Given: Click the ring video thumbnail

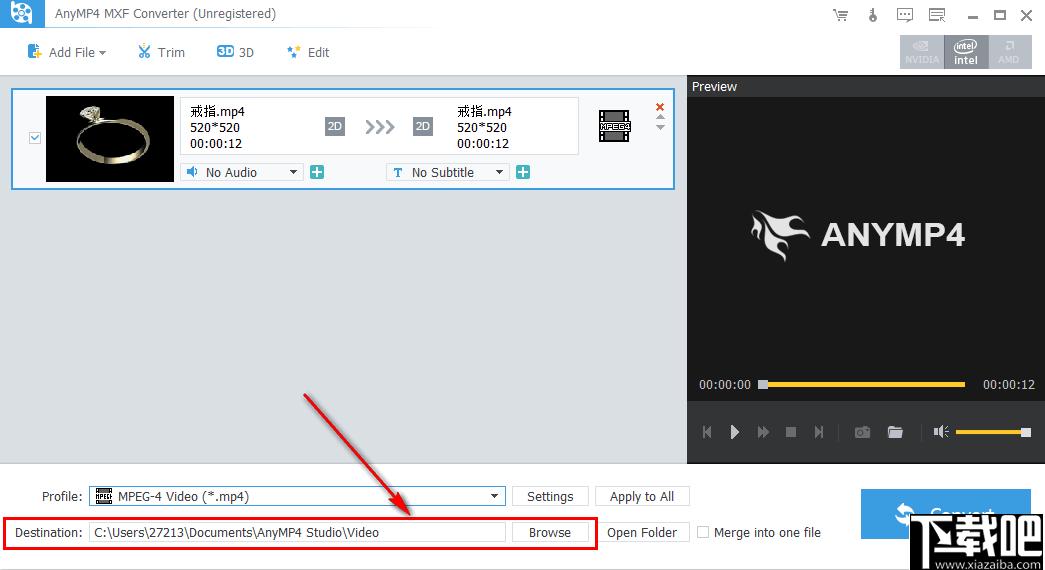Looking at the screenshot, I should pos(110,139).
